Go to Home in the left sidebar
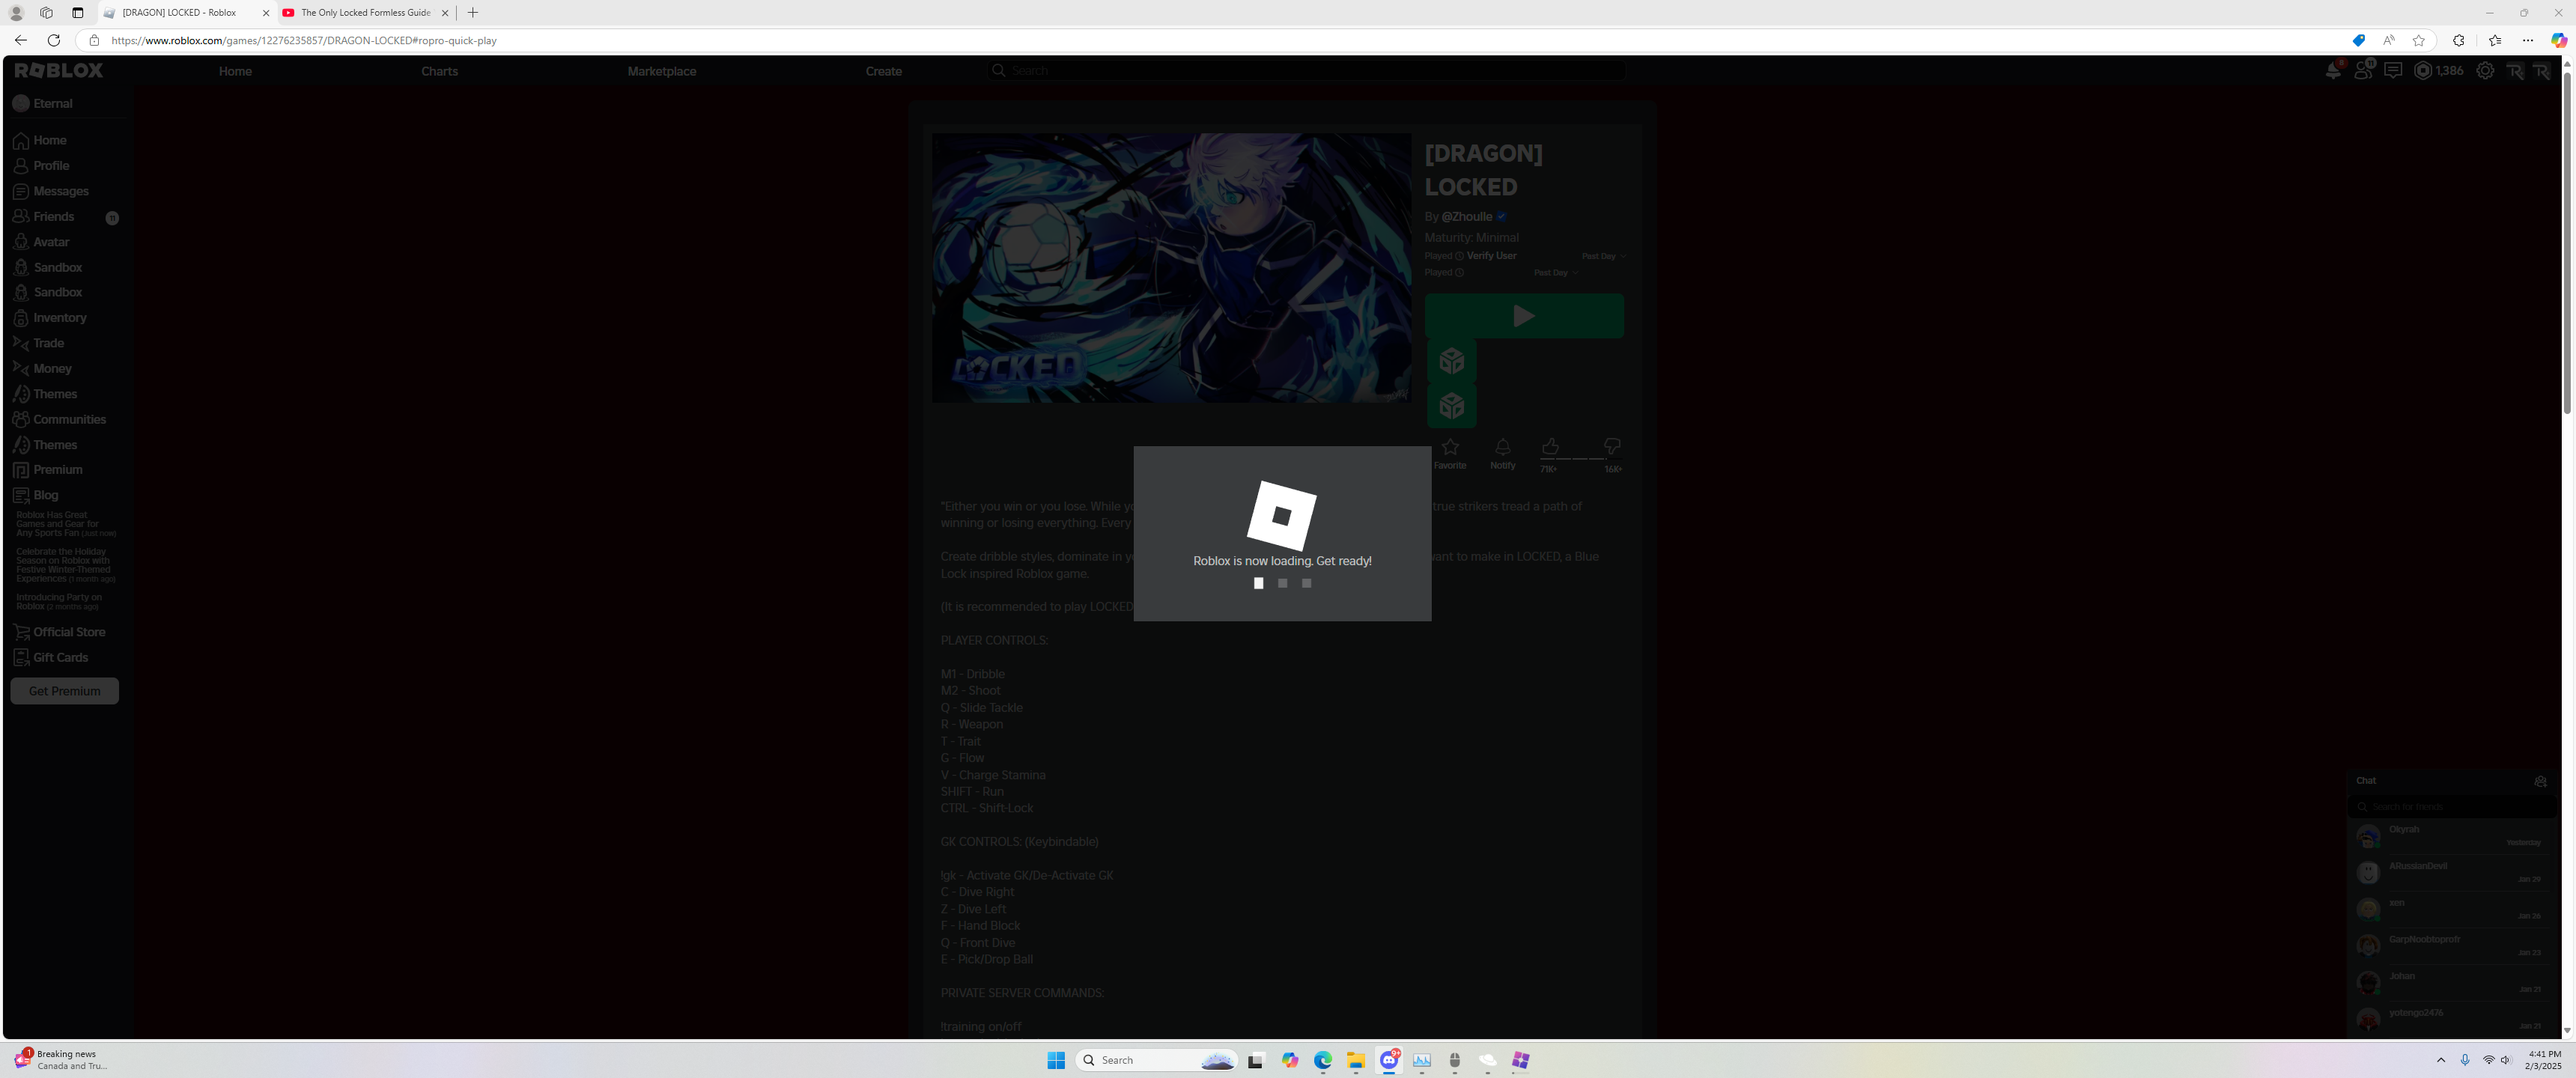 click(x=40, y=140)
